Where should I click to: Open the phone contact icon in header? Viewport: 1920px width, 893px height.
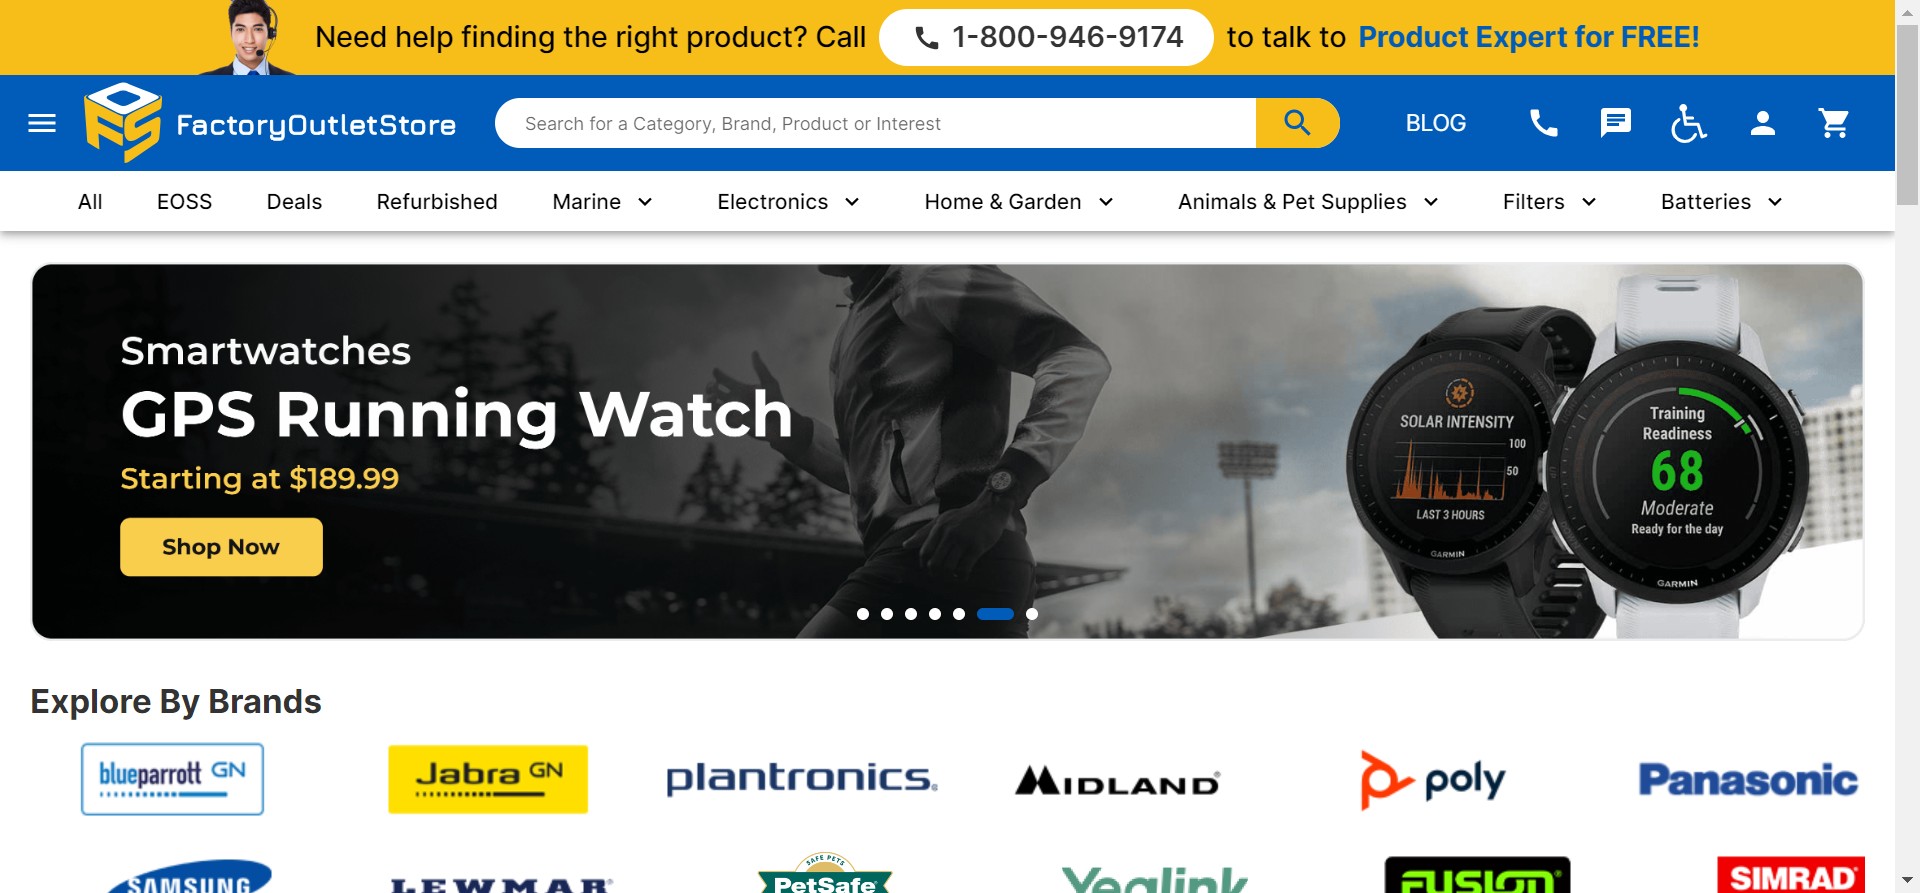1544,123
